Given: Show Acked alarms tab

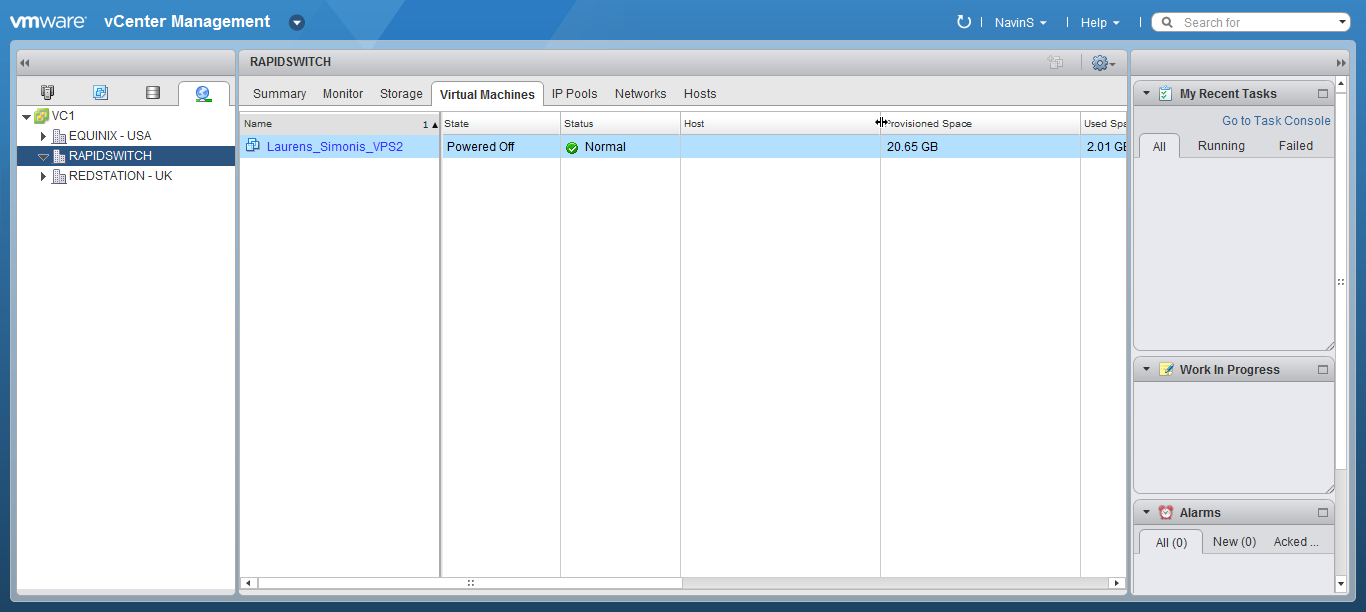Looking at the screenshot, I should pos(1296,541).
